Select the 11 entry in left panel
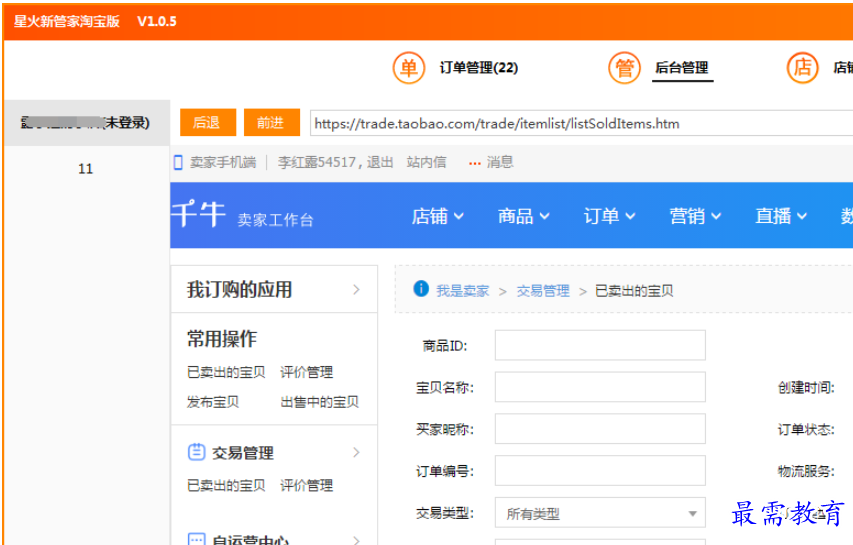 [x=85, y=169]
